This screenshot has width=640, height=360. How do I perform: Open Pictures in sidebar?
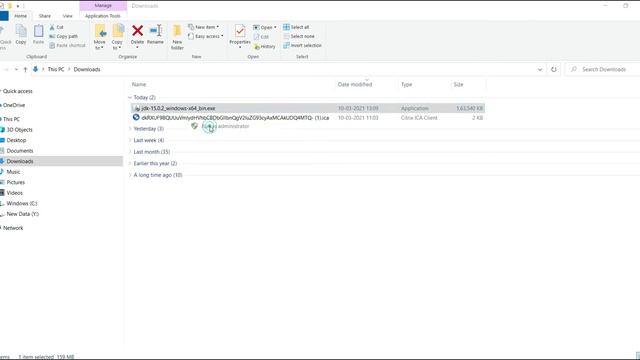point(16,182)
